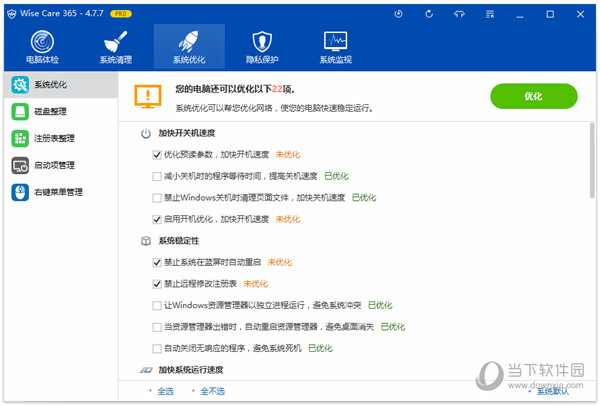Click the 系统默认 link
600x405 pixels.
552,391
